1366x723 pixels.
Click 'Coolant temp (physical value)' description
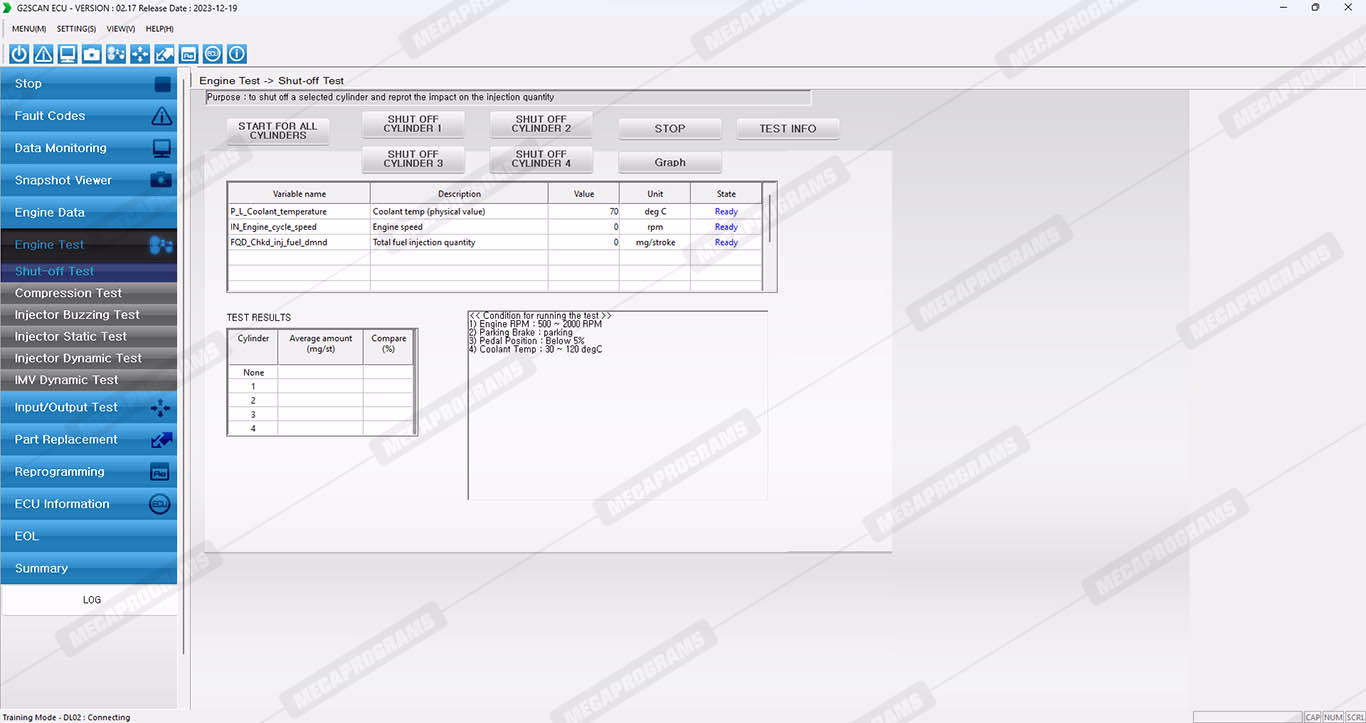click(459, 212)
